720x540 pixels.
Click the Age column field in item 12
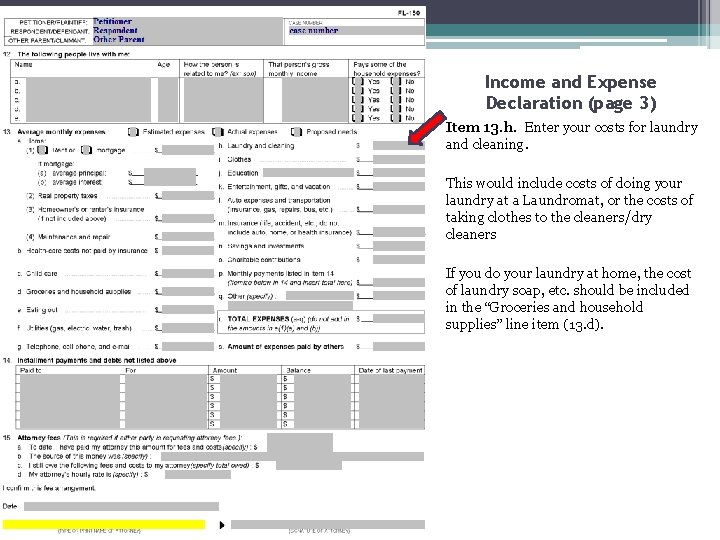[168, 100]
